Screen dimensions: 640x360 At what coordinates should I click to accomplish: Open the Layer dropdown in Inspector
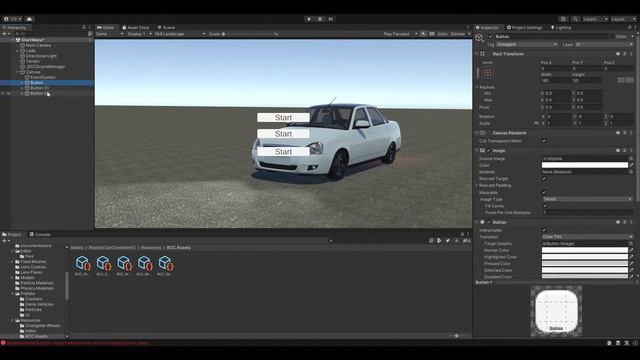pos(604,44)
